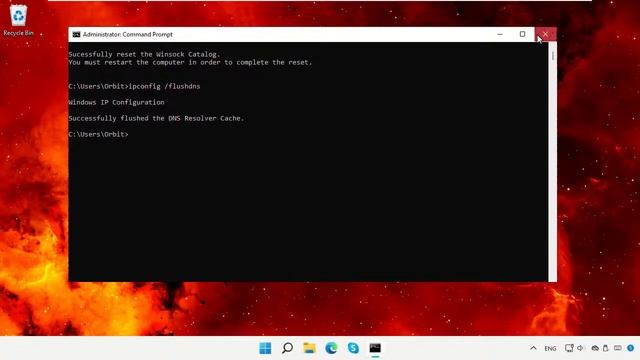This screenshot has width=640, height=360.
Task: Click 'Sucessfully reset the Winsock Catalog.' text
Action: (x=144, y=54)
